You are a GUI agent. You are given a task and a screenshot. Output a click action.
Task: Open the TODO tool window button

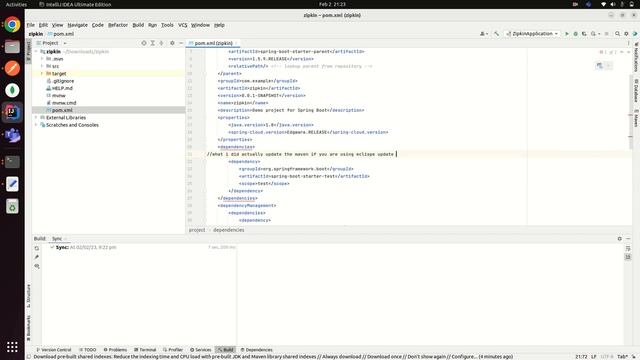(x=87, y=350)
